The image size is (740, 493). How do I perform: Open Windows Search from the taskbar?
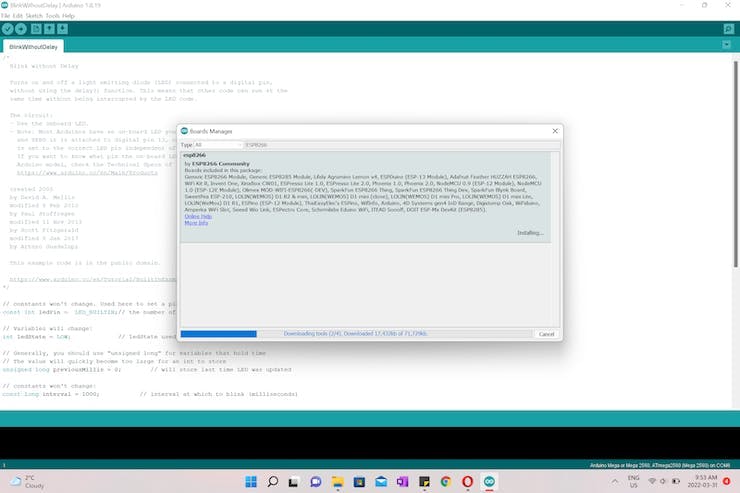point(272,482)
